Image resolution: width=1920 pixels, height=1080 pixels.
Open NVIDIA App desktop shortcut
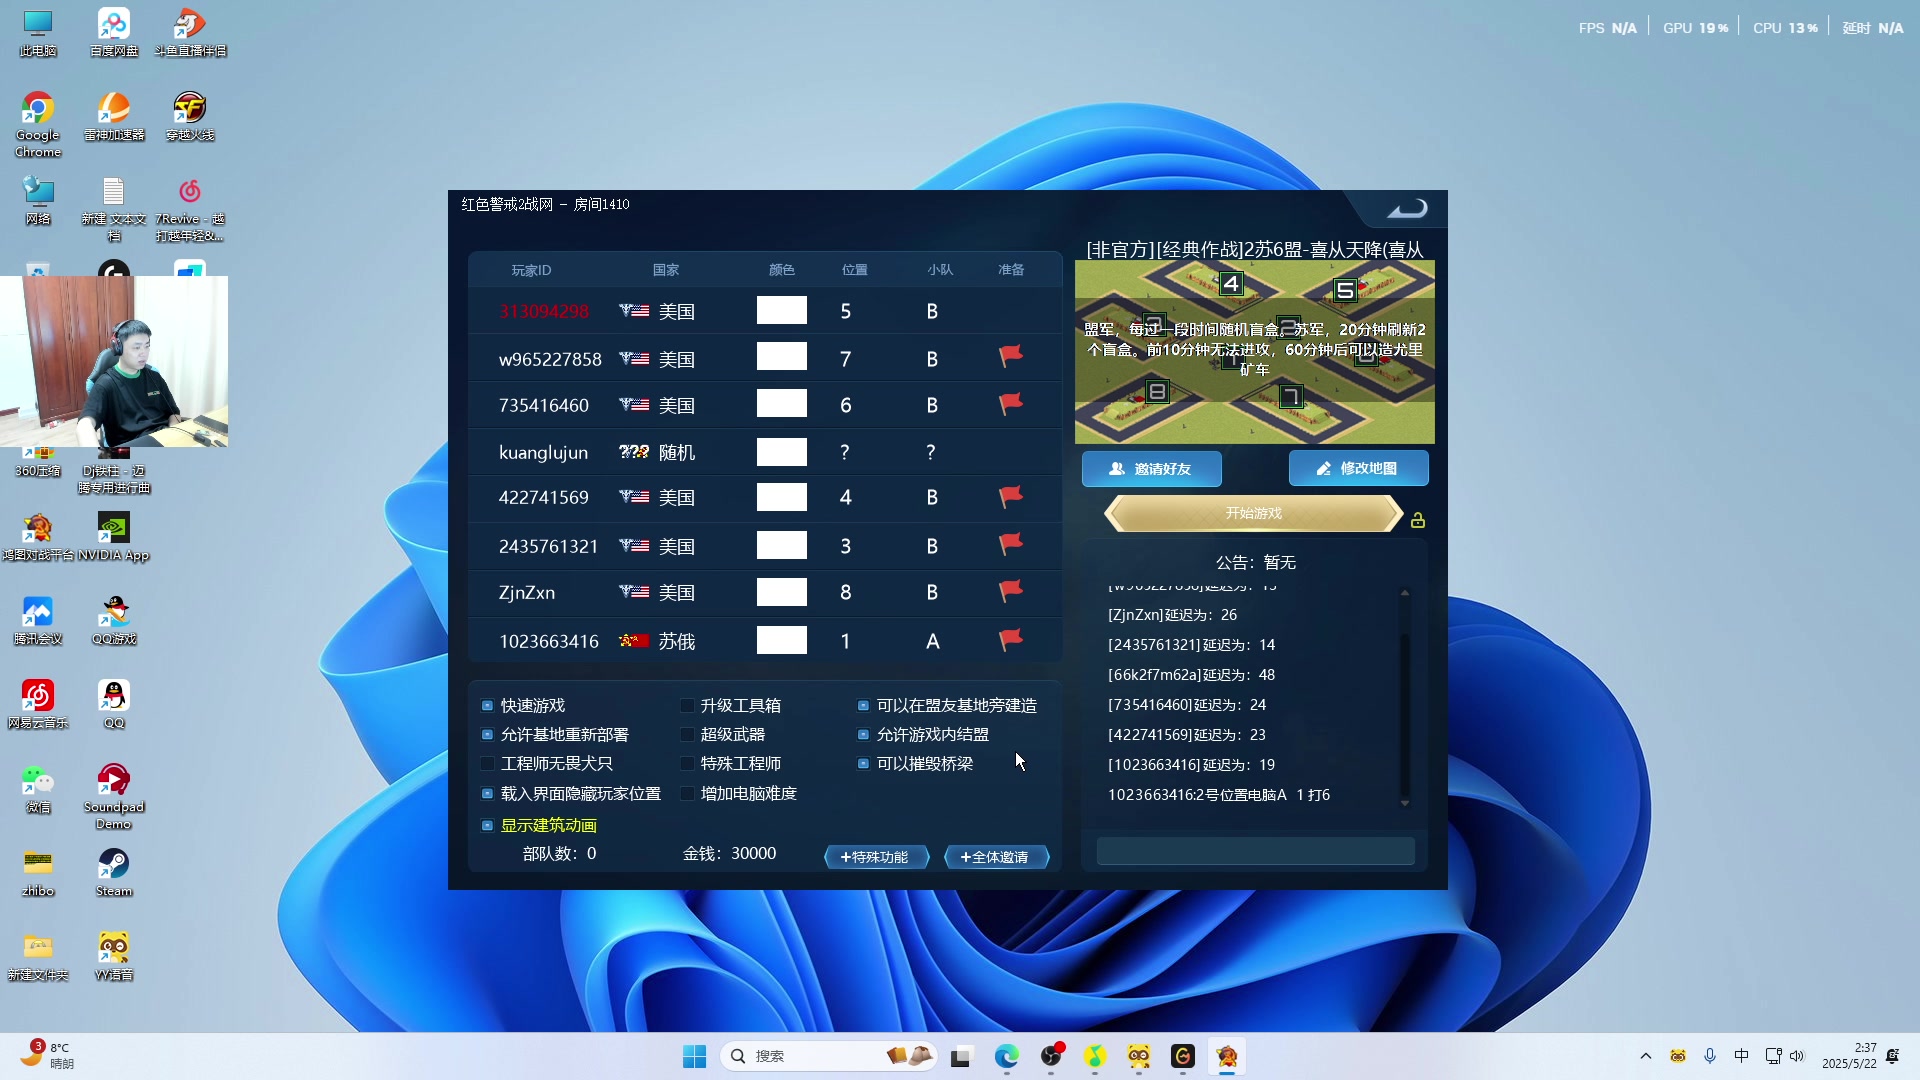114,536
